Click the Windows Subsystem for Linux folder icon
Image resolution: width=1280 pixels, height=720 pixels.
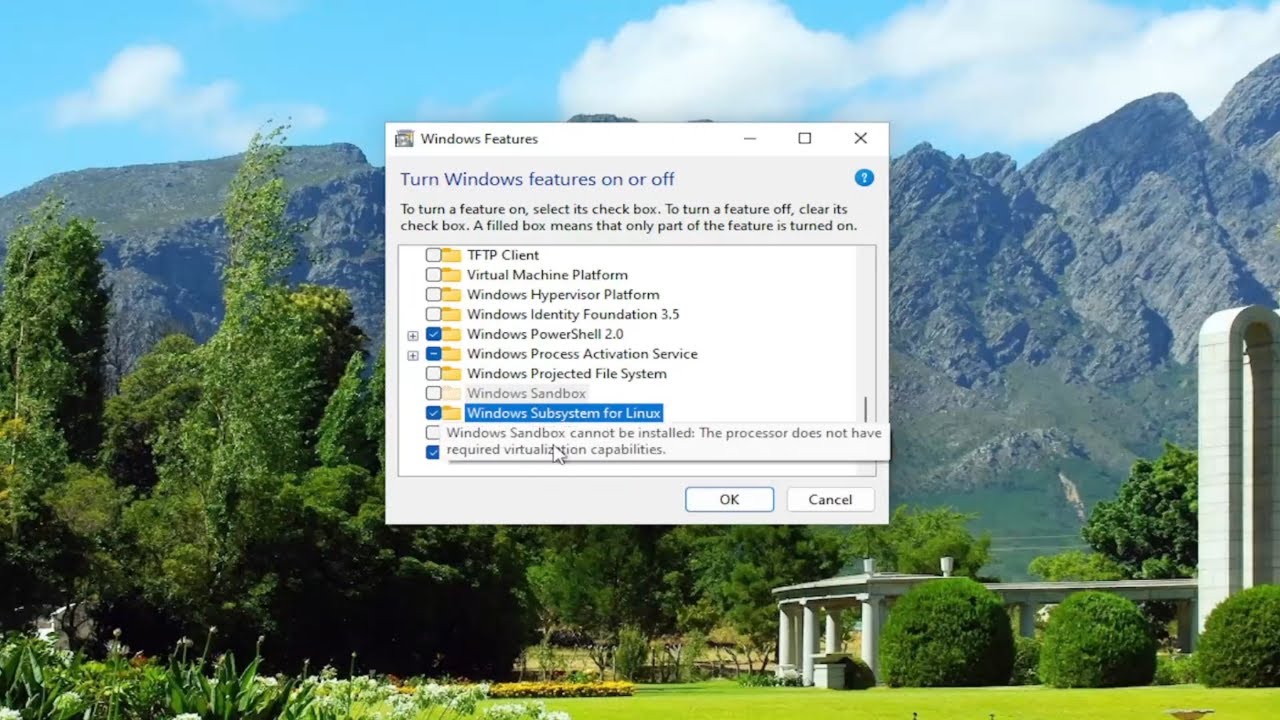coord(451,413)
